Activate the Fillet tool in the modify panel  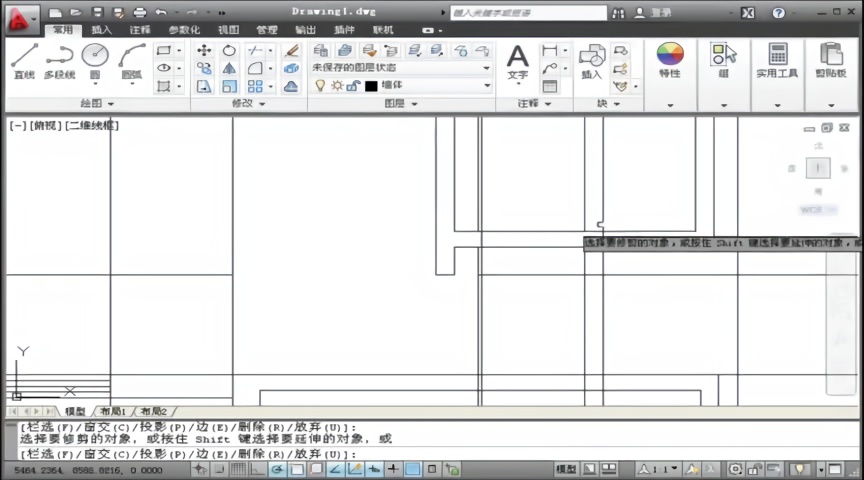point(255,68)
